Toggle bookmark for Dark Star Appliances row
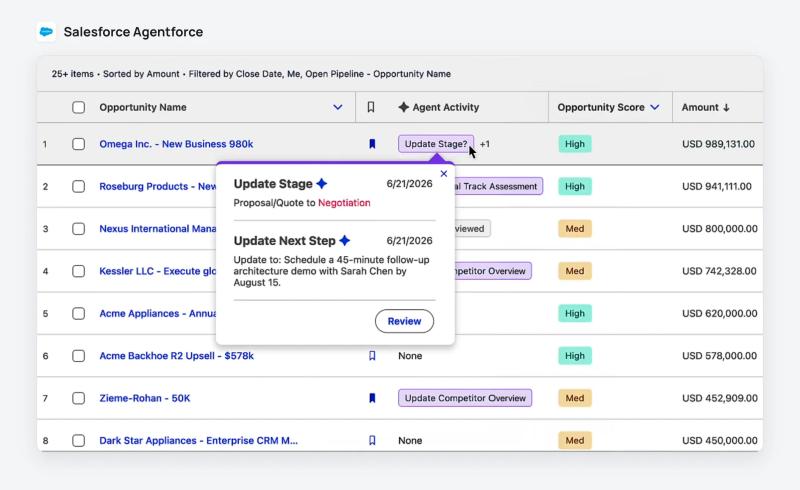The image size is (800, 490). tap(372, 440)
